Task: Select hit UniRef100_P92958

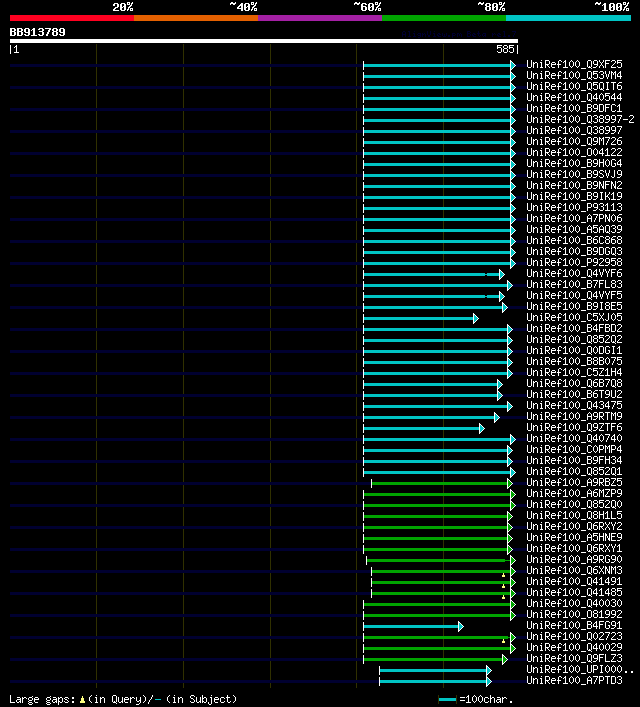Action: coord(574,262)
